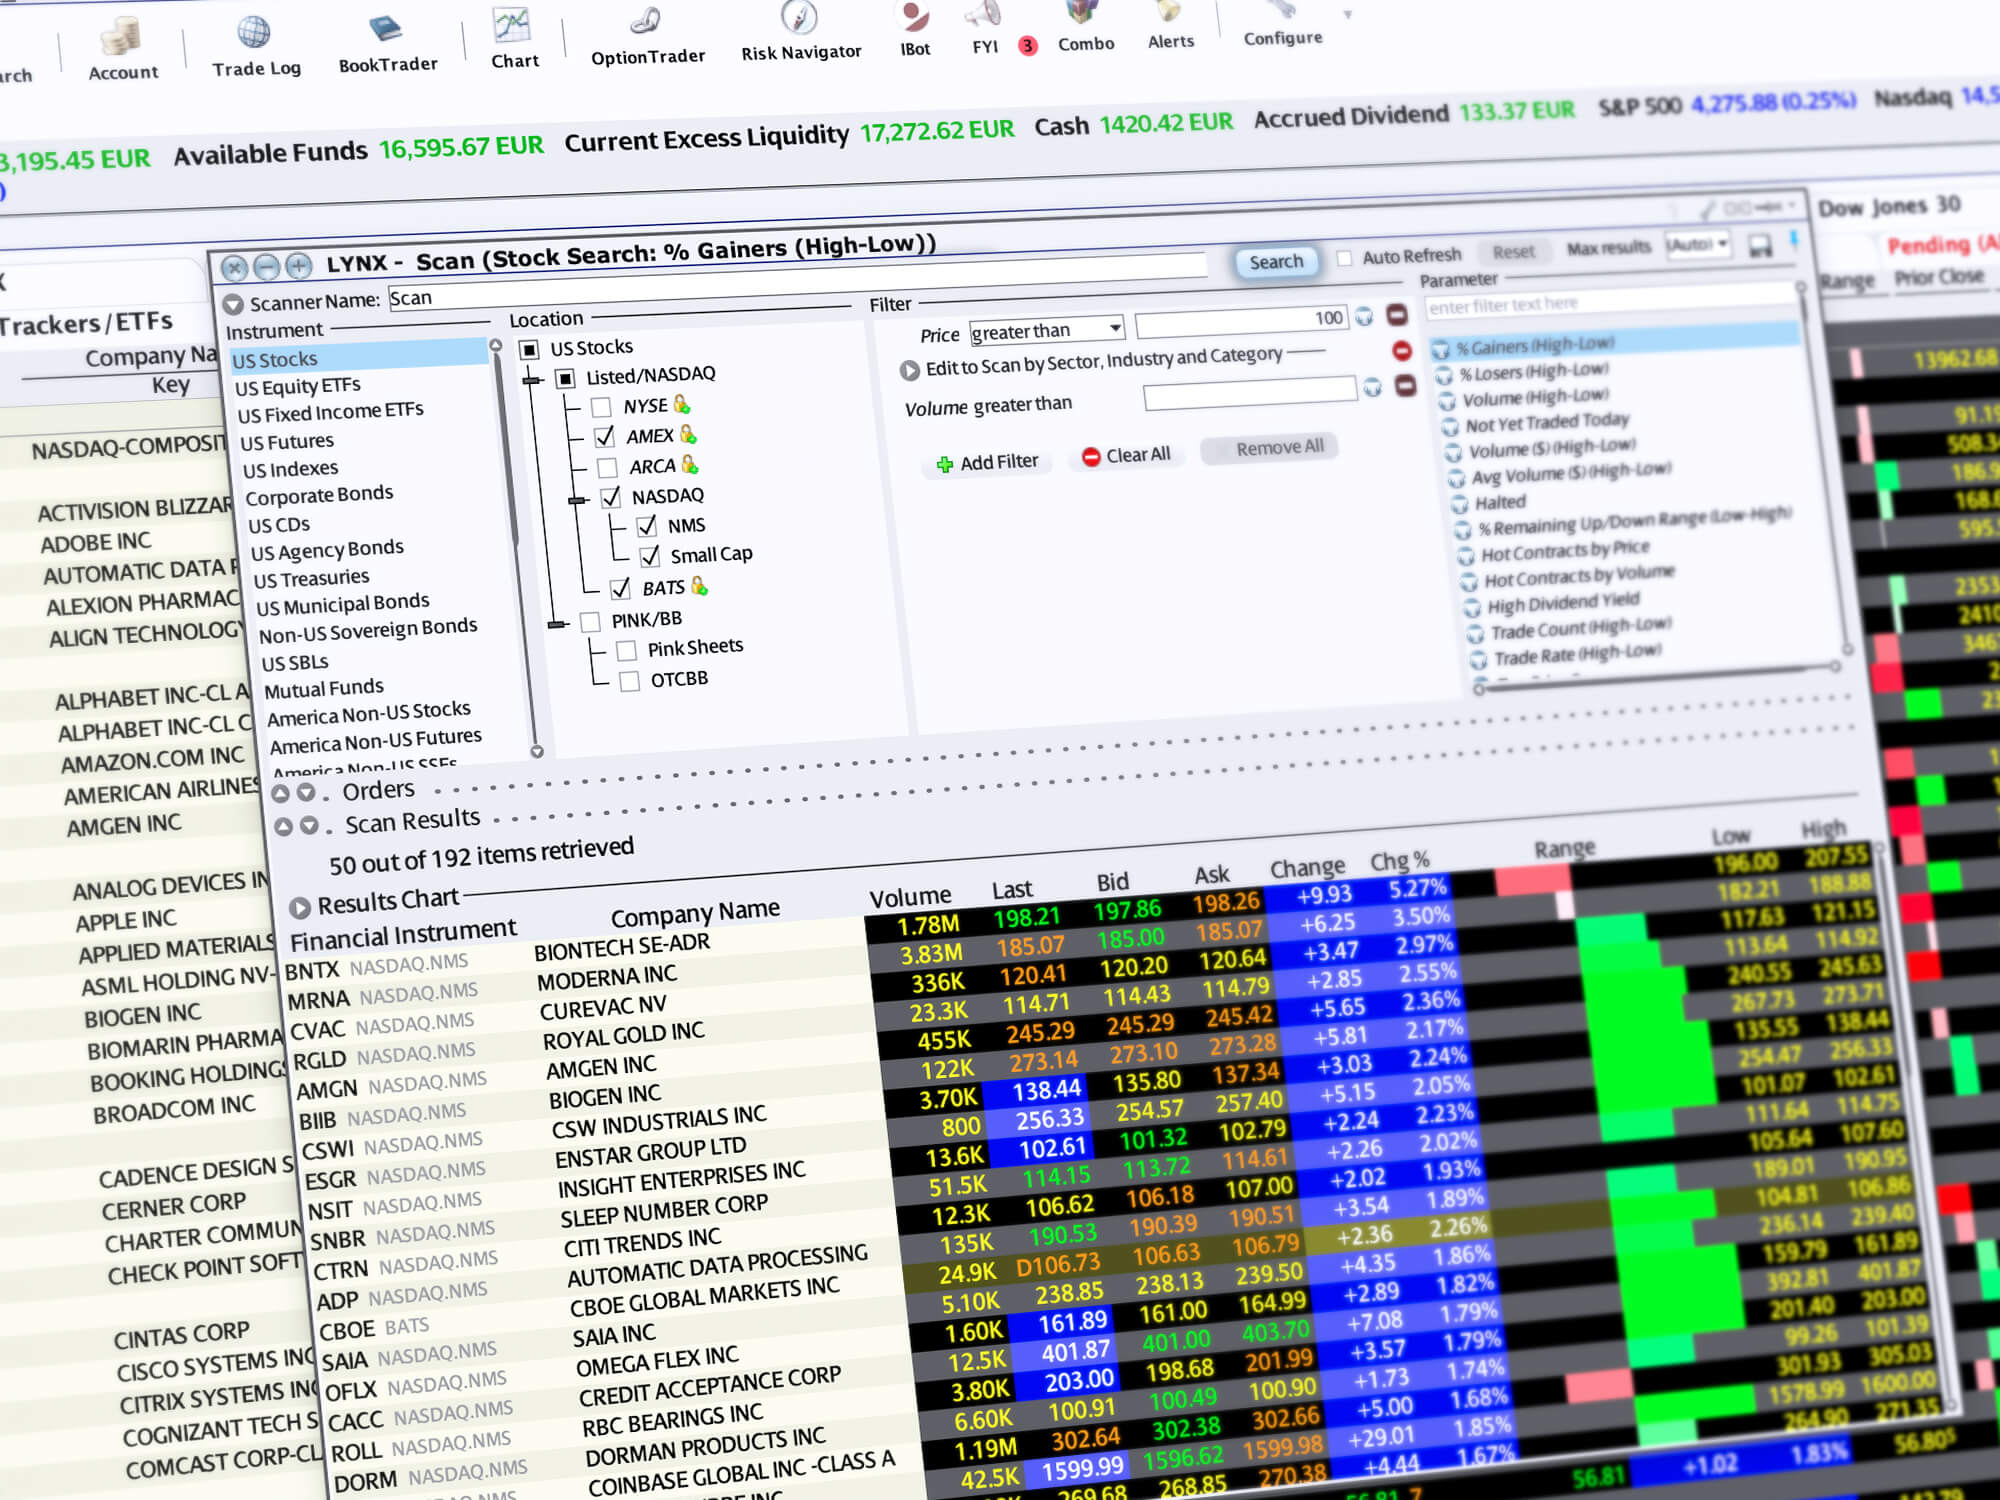The height and width of the screenshot is (1500, 2000).
Task: Sort results by Chg % column
Action: click(1399, 861)
